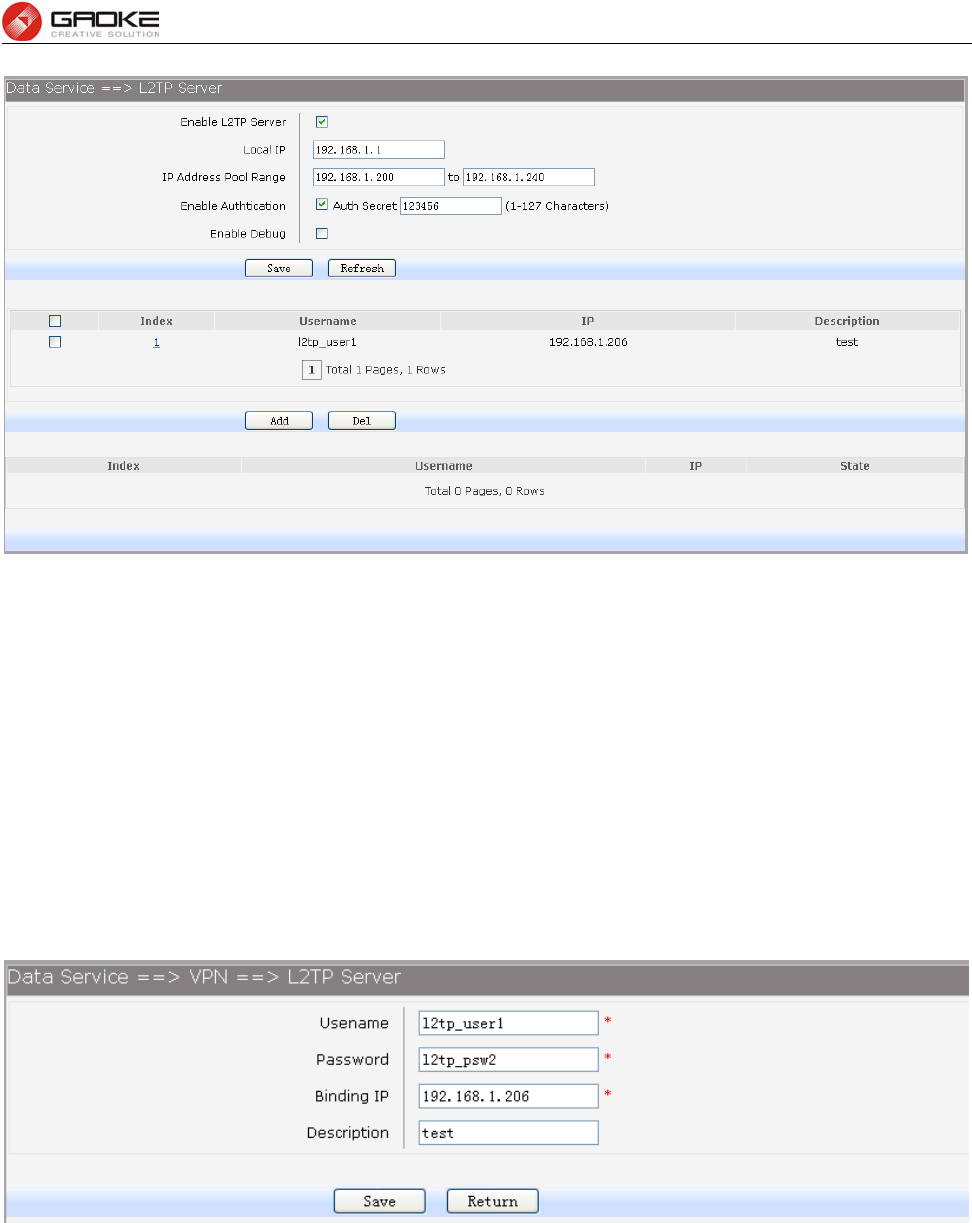Click the Description field containing test
Viewport: 972px width, 1223px height.
[x=508, y=1133]
